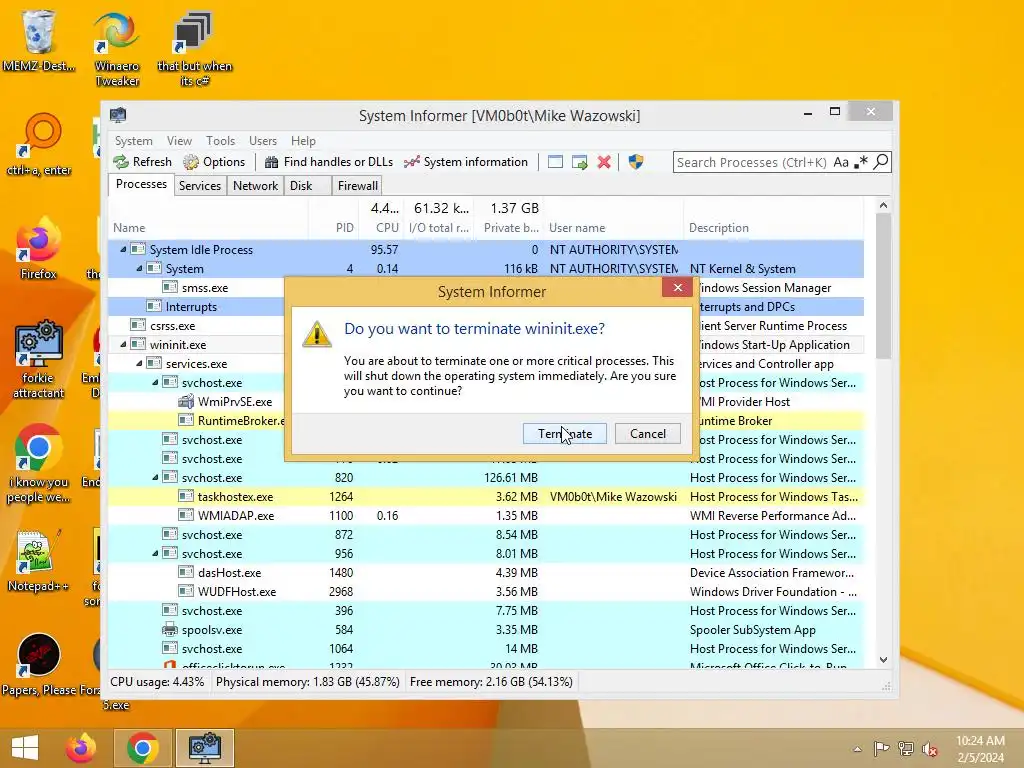Image resolution: width=1024 pixels, height=768 pixels.
Task: Collapse the services.exe tree node
Action: click(139, 363)
